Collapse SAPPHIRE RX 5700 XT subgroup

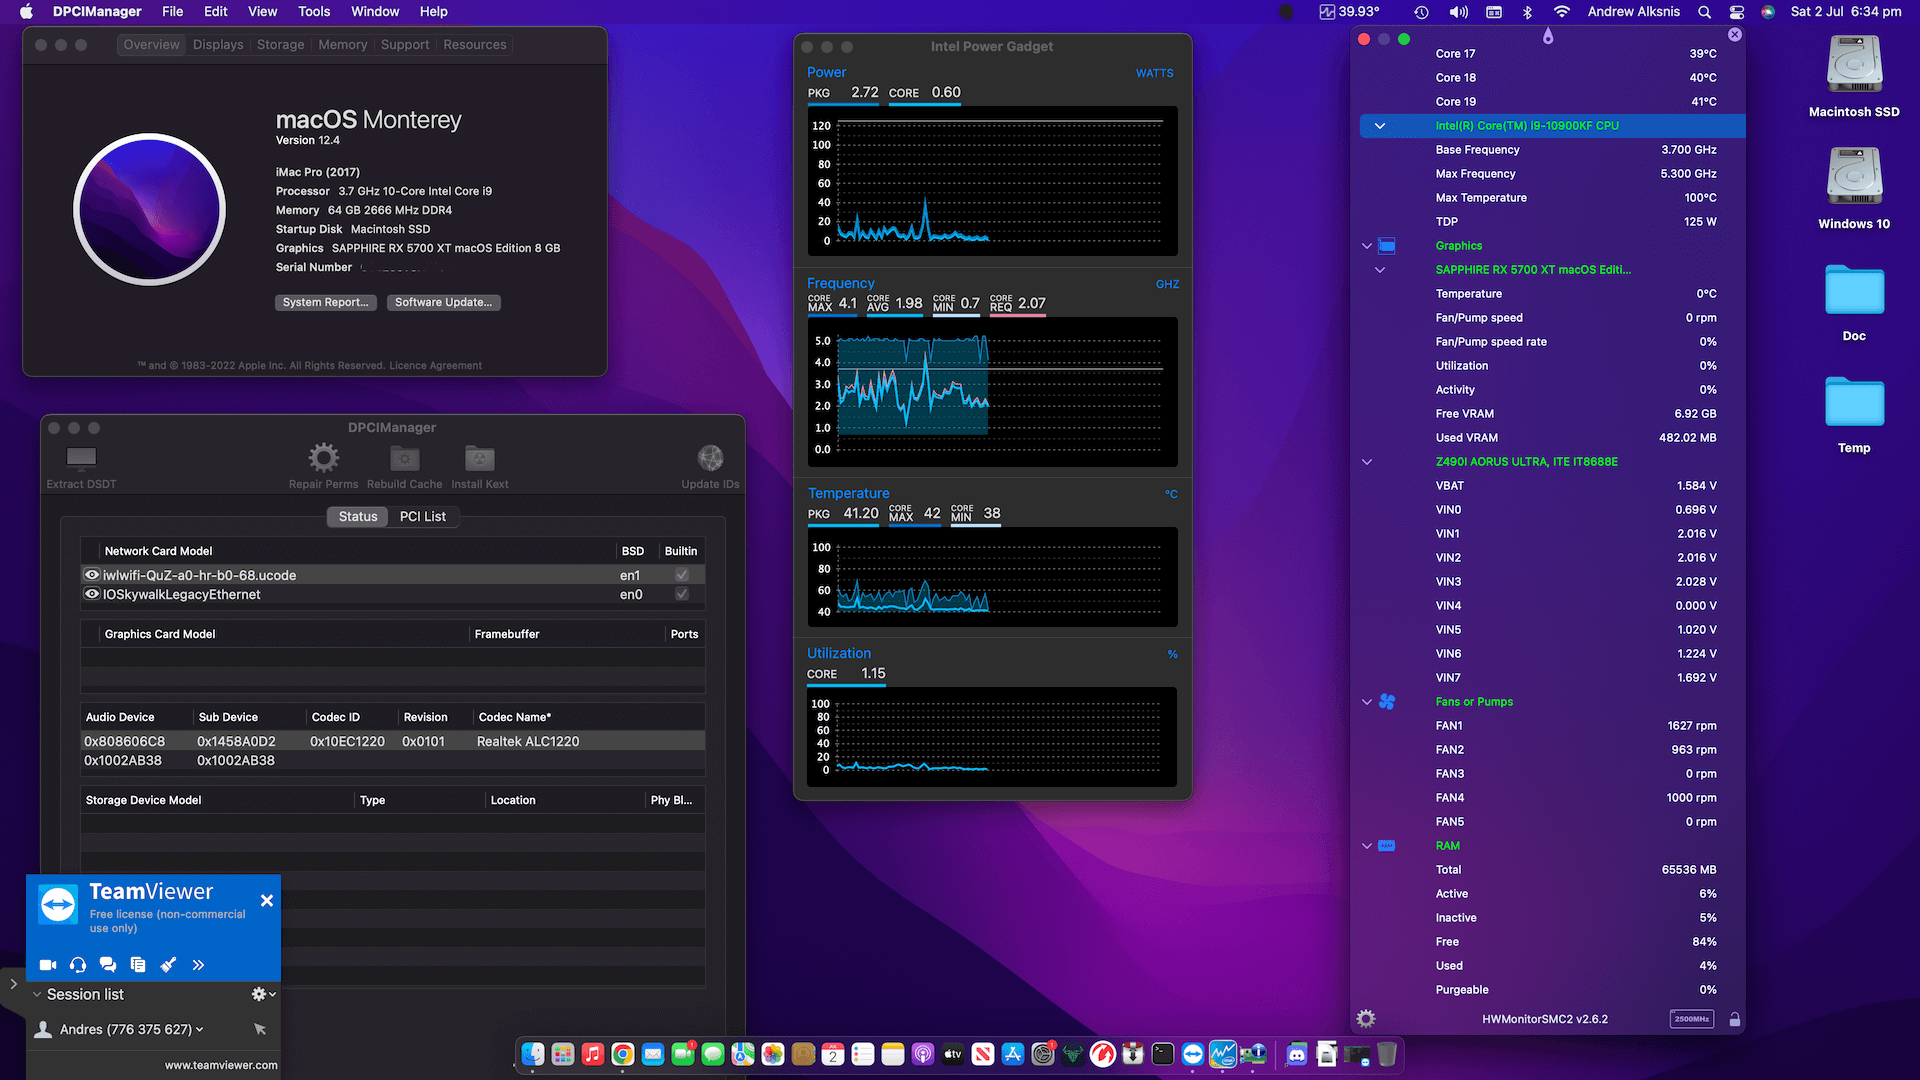(x=1380, y=270)
